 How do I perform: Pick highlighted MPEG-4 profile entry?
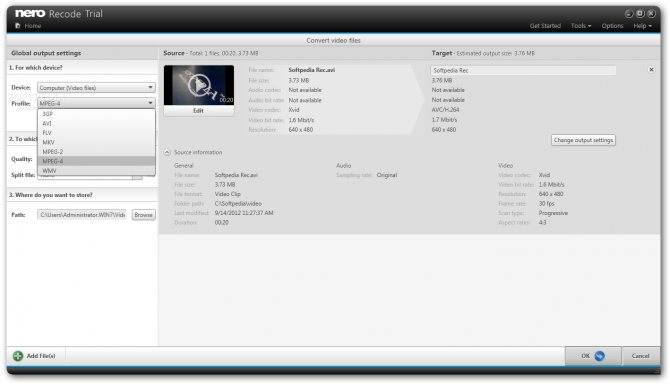96,161
